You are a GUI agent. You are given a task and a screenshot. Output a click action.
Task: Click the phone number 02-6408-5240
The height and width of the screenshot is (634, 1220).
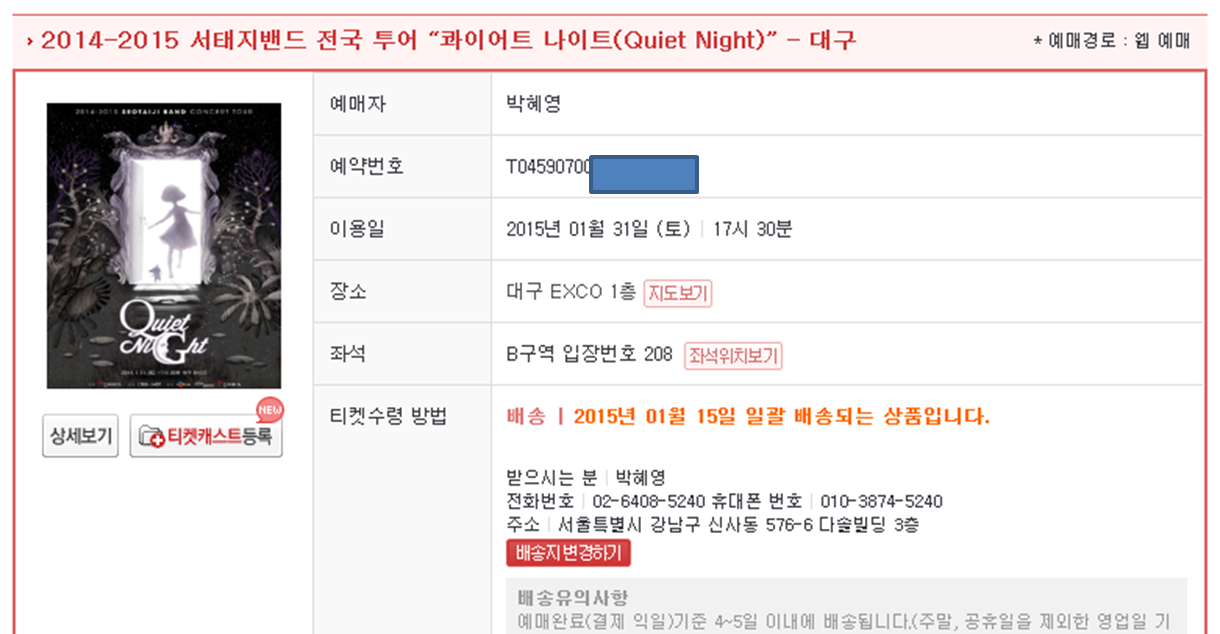pyautogui.click(x=649, y=501)
